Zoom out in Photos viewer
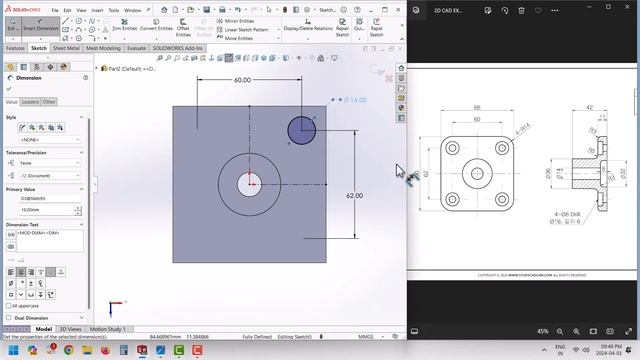The height and width of the screenshot is (360, 640). click(560, 331)
